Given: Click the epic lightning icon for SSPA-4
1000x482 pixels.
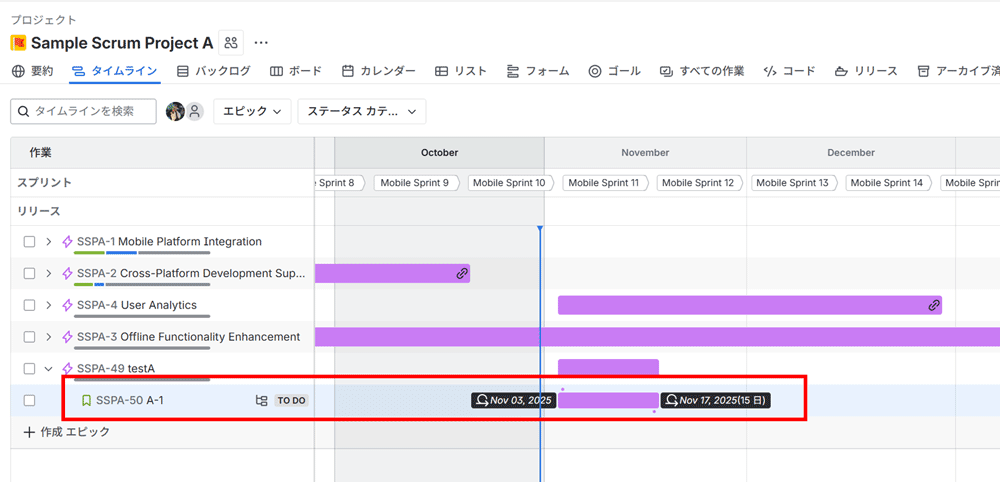Looking at the screenshot, I should point(67,305).
